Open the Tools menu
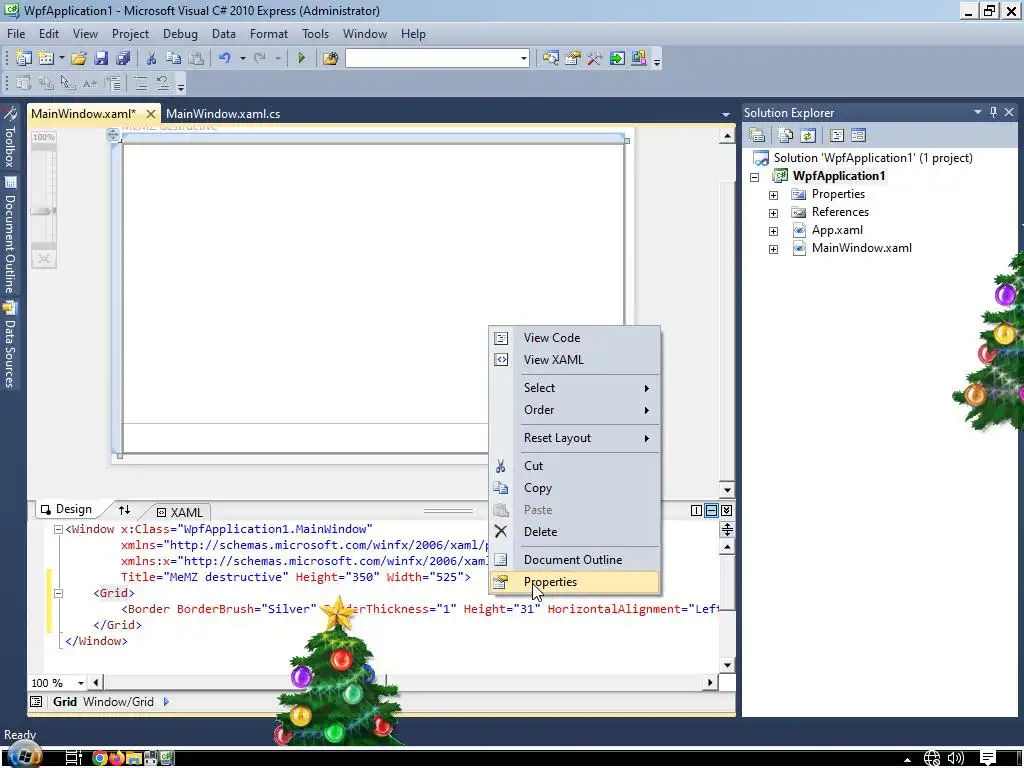Viewport: 1024px width, 768px height. tap(315, 34)
